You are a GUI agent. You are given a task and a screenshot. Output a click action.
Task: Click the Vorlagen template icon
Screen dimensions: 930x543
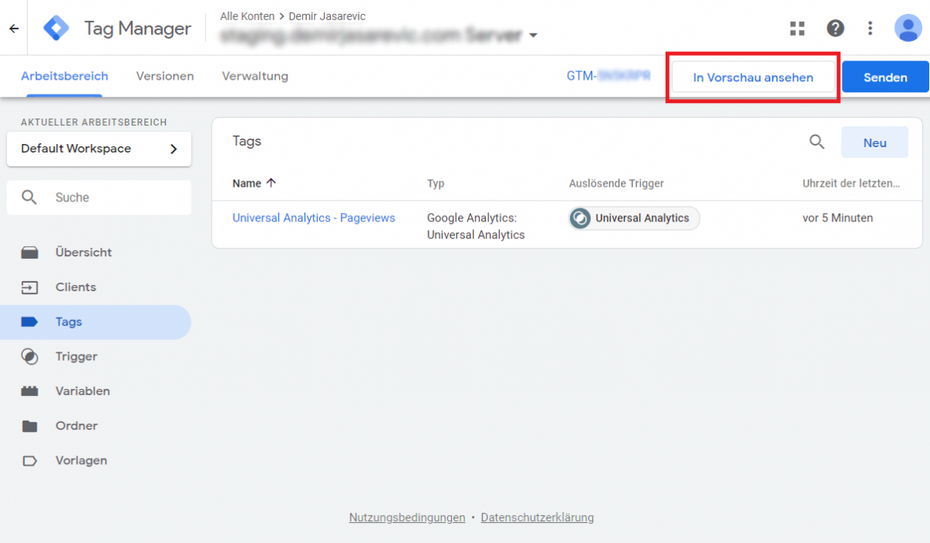coord(30,461)
